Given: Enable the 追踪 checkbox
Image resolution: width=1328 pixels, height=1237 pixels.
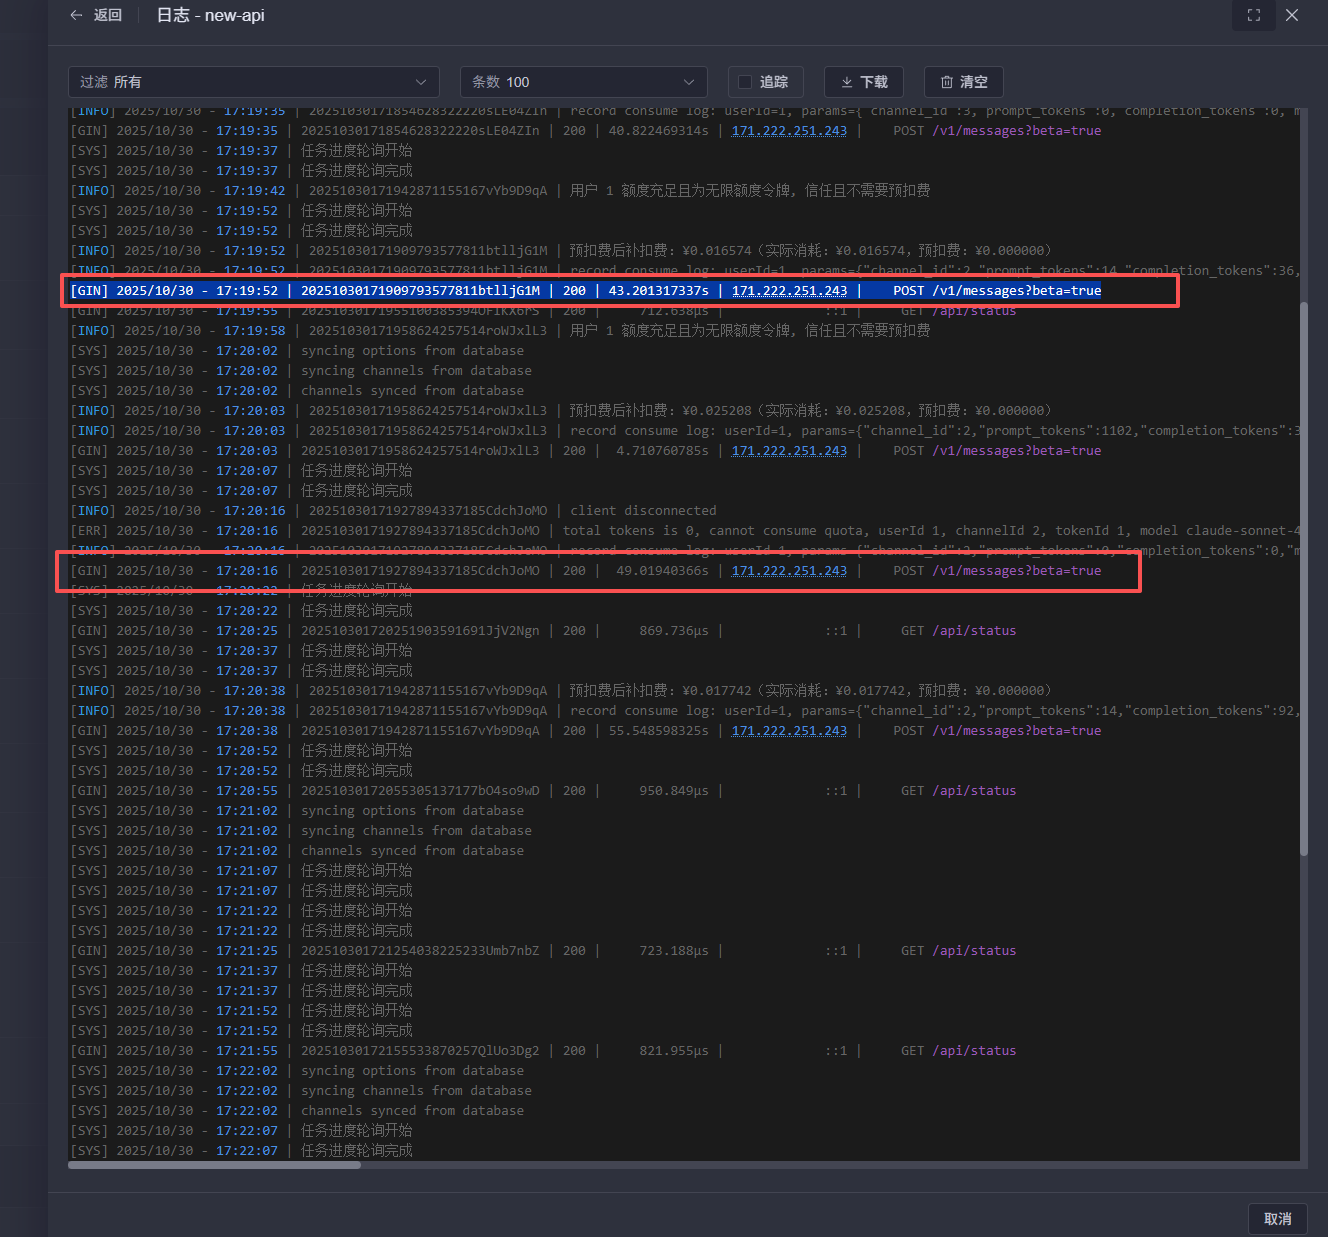Looking at the screenshot, I should click(x=745, y=82).
